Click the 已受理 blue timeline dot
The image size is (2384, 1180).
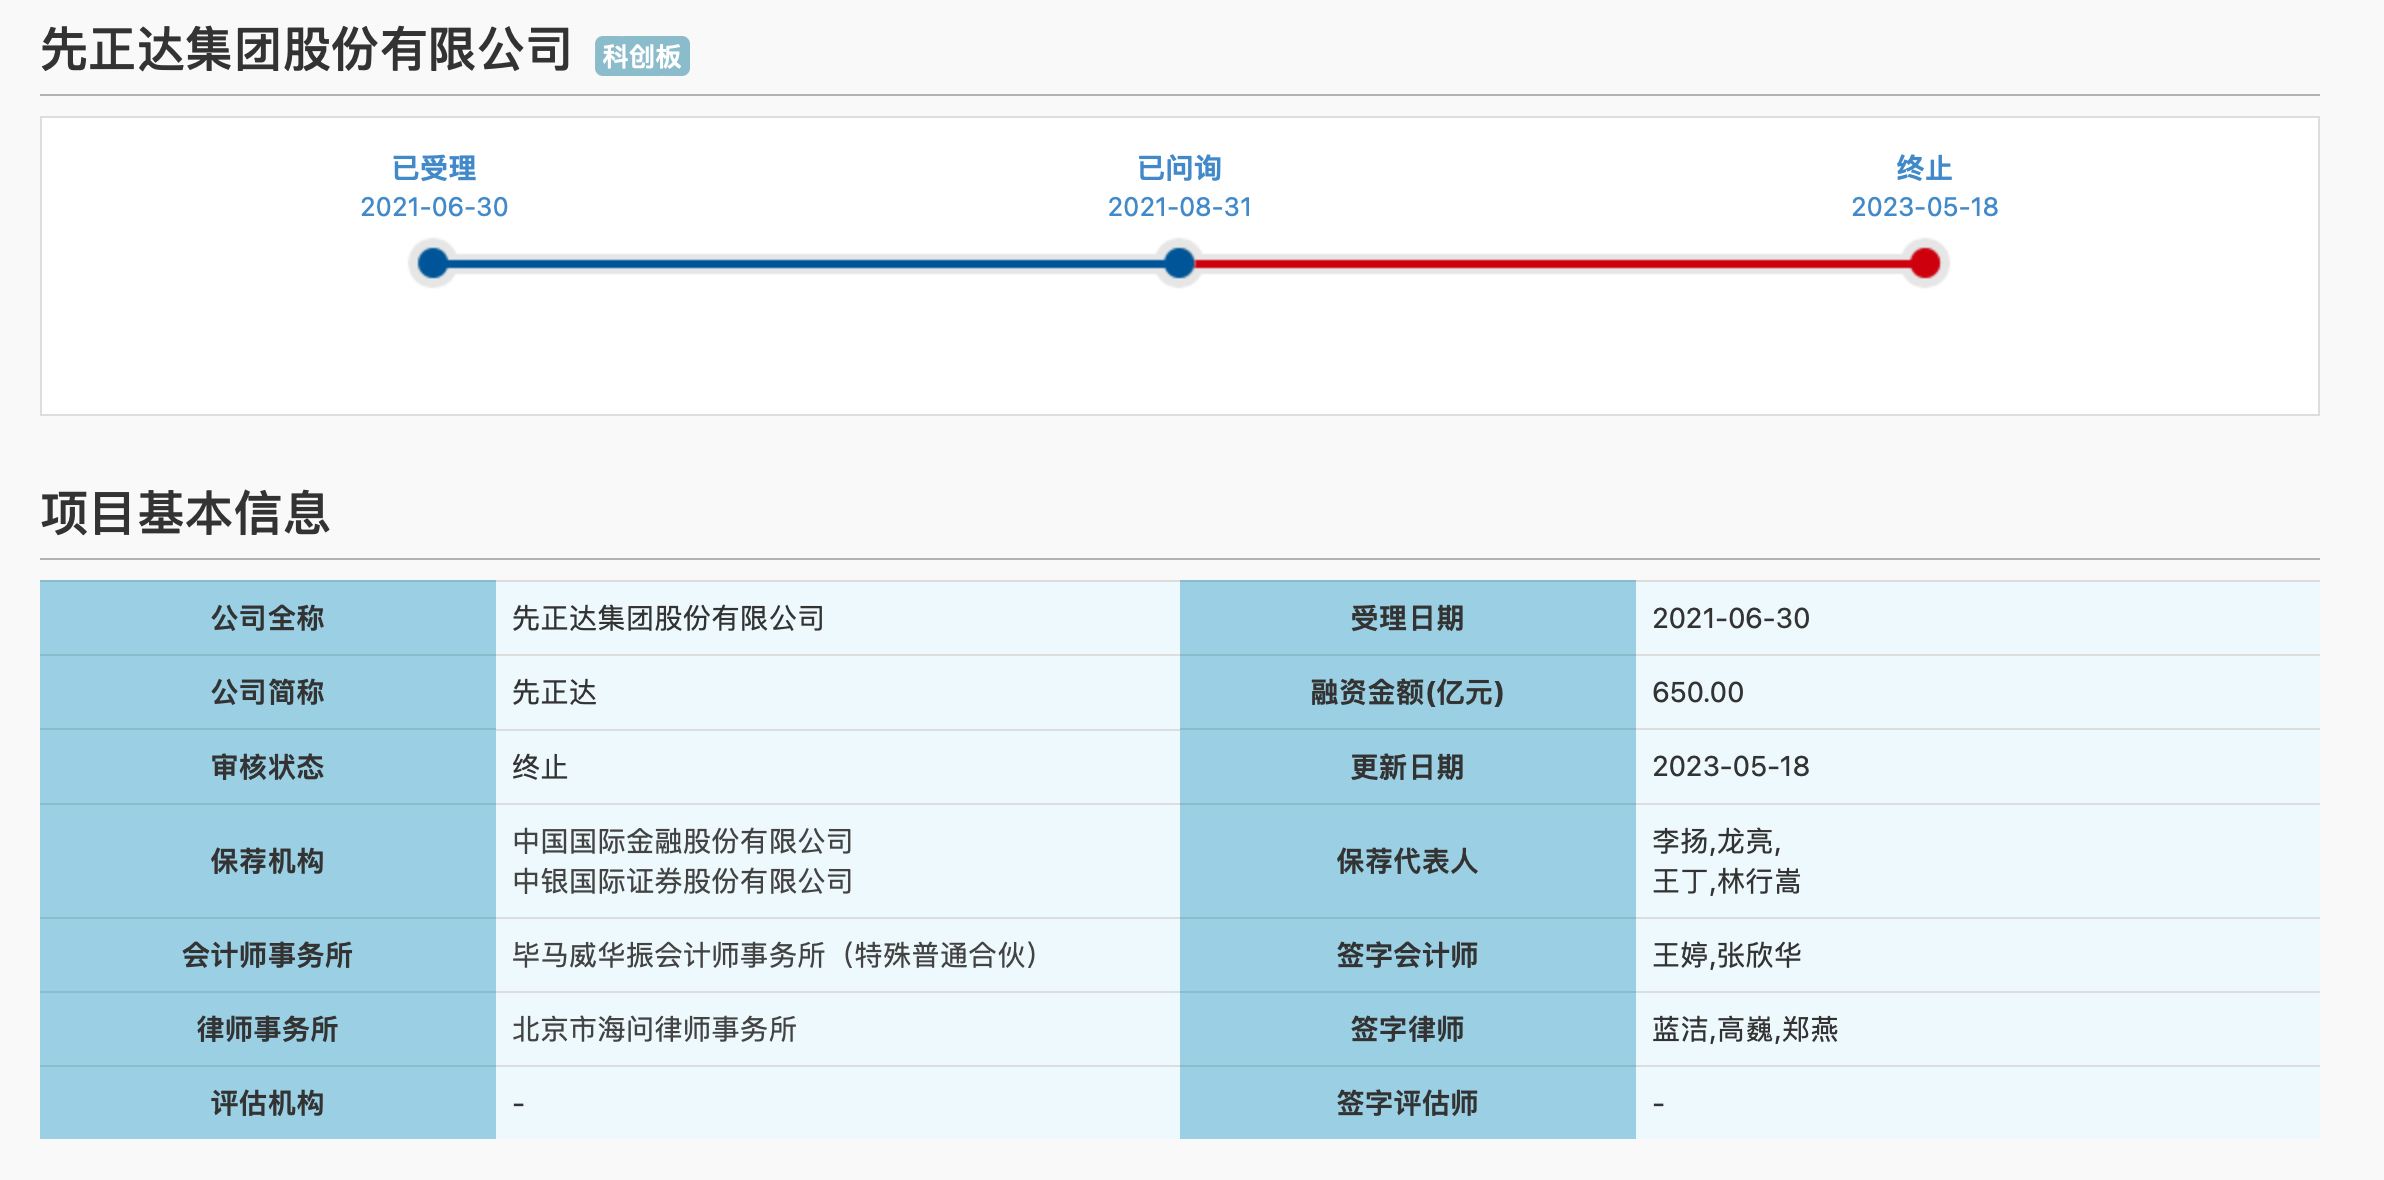tap(433, 263)
